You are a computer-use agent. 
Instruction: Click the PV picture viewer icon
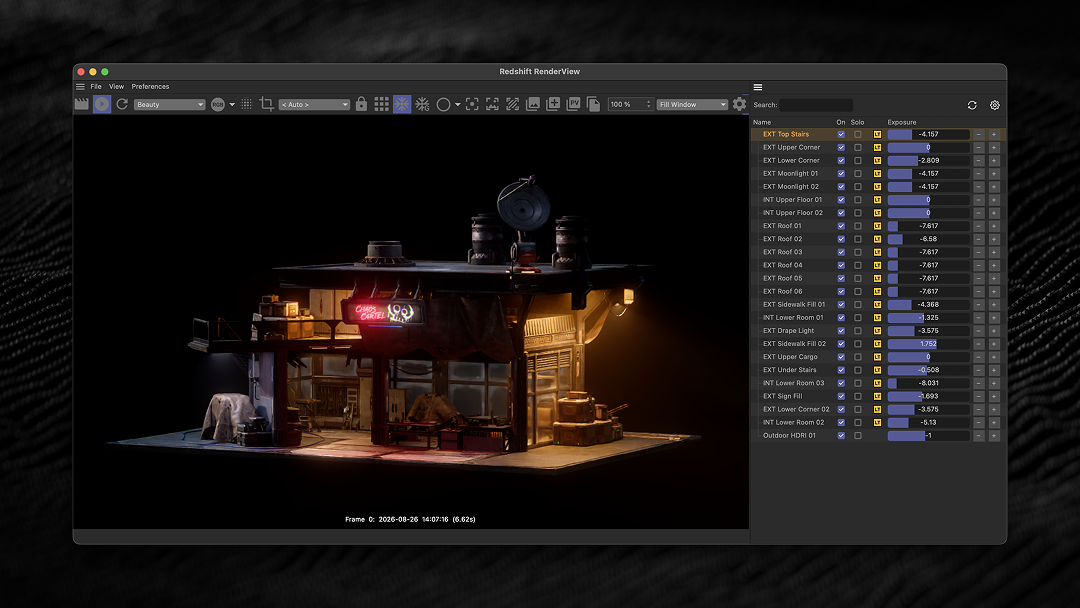573,104
